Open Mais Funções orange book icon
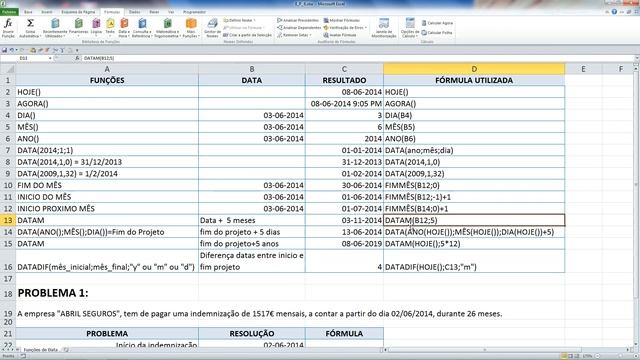The image size is (640, 360). pyautogui.click(x=191, y=28)
